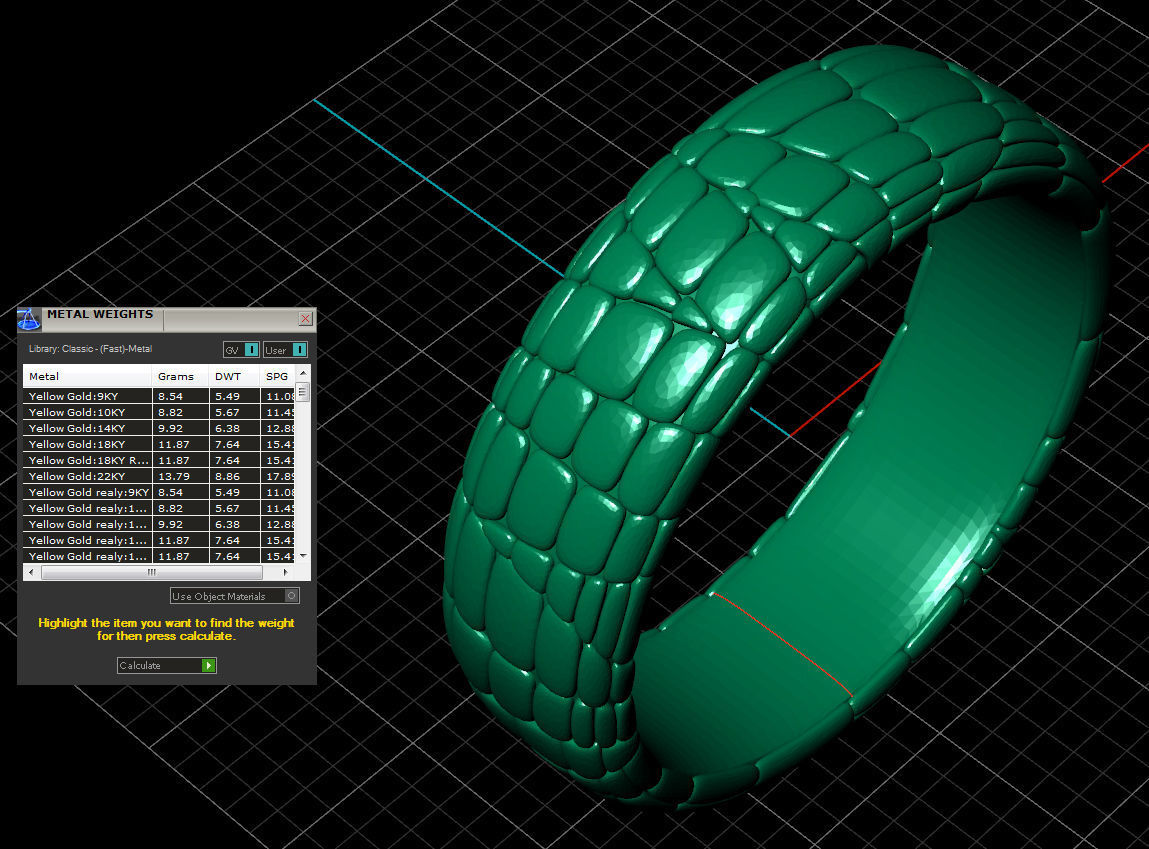Click the metal list scroll-down arrow
1149x849 pixels.
[x=303, y=557]
